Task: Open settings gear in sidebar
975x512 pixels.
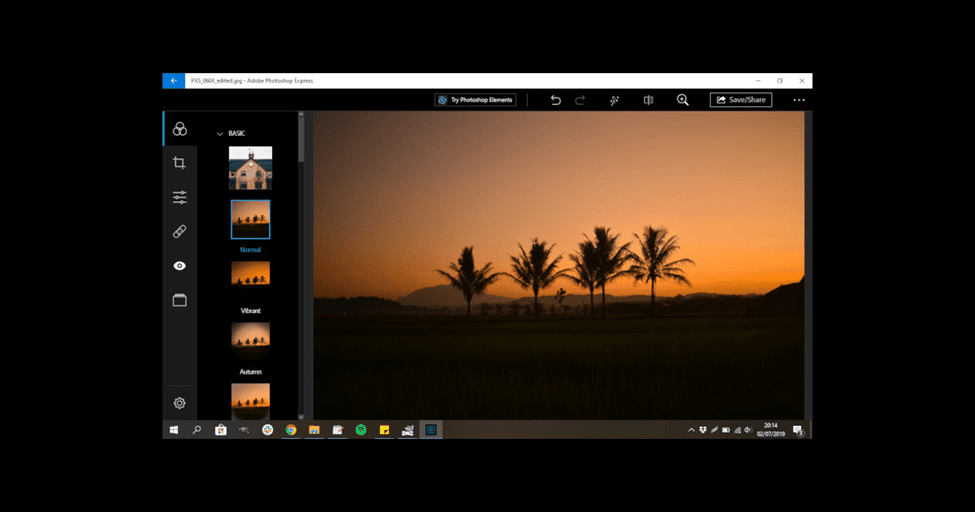Action: (180, 403)
